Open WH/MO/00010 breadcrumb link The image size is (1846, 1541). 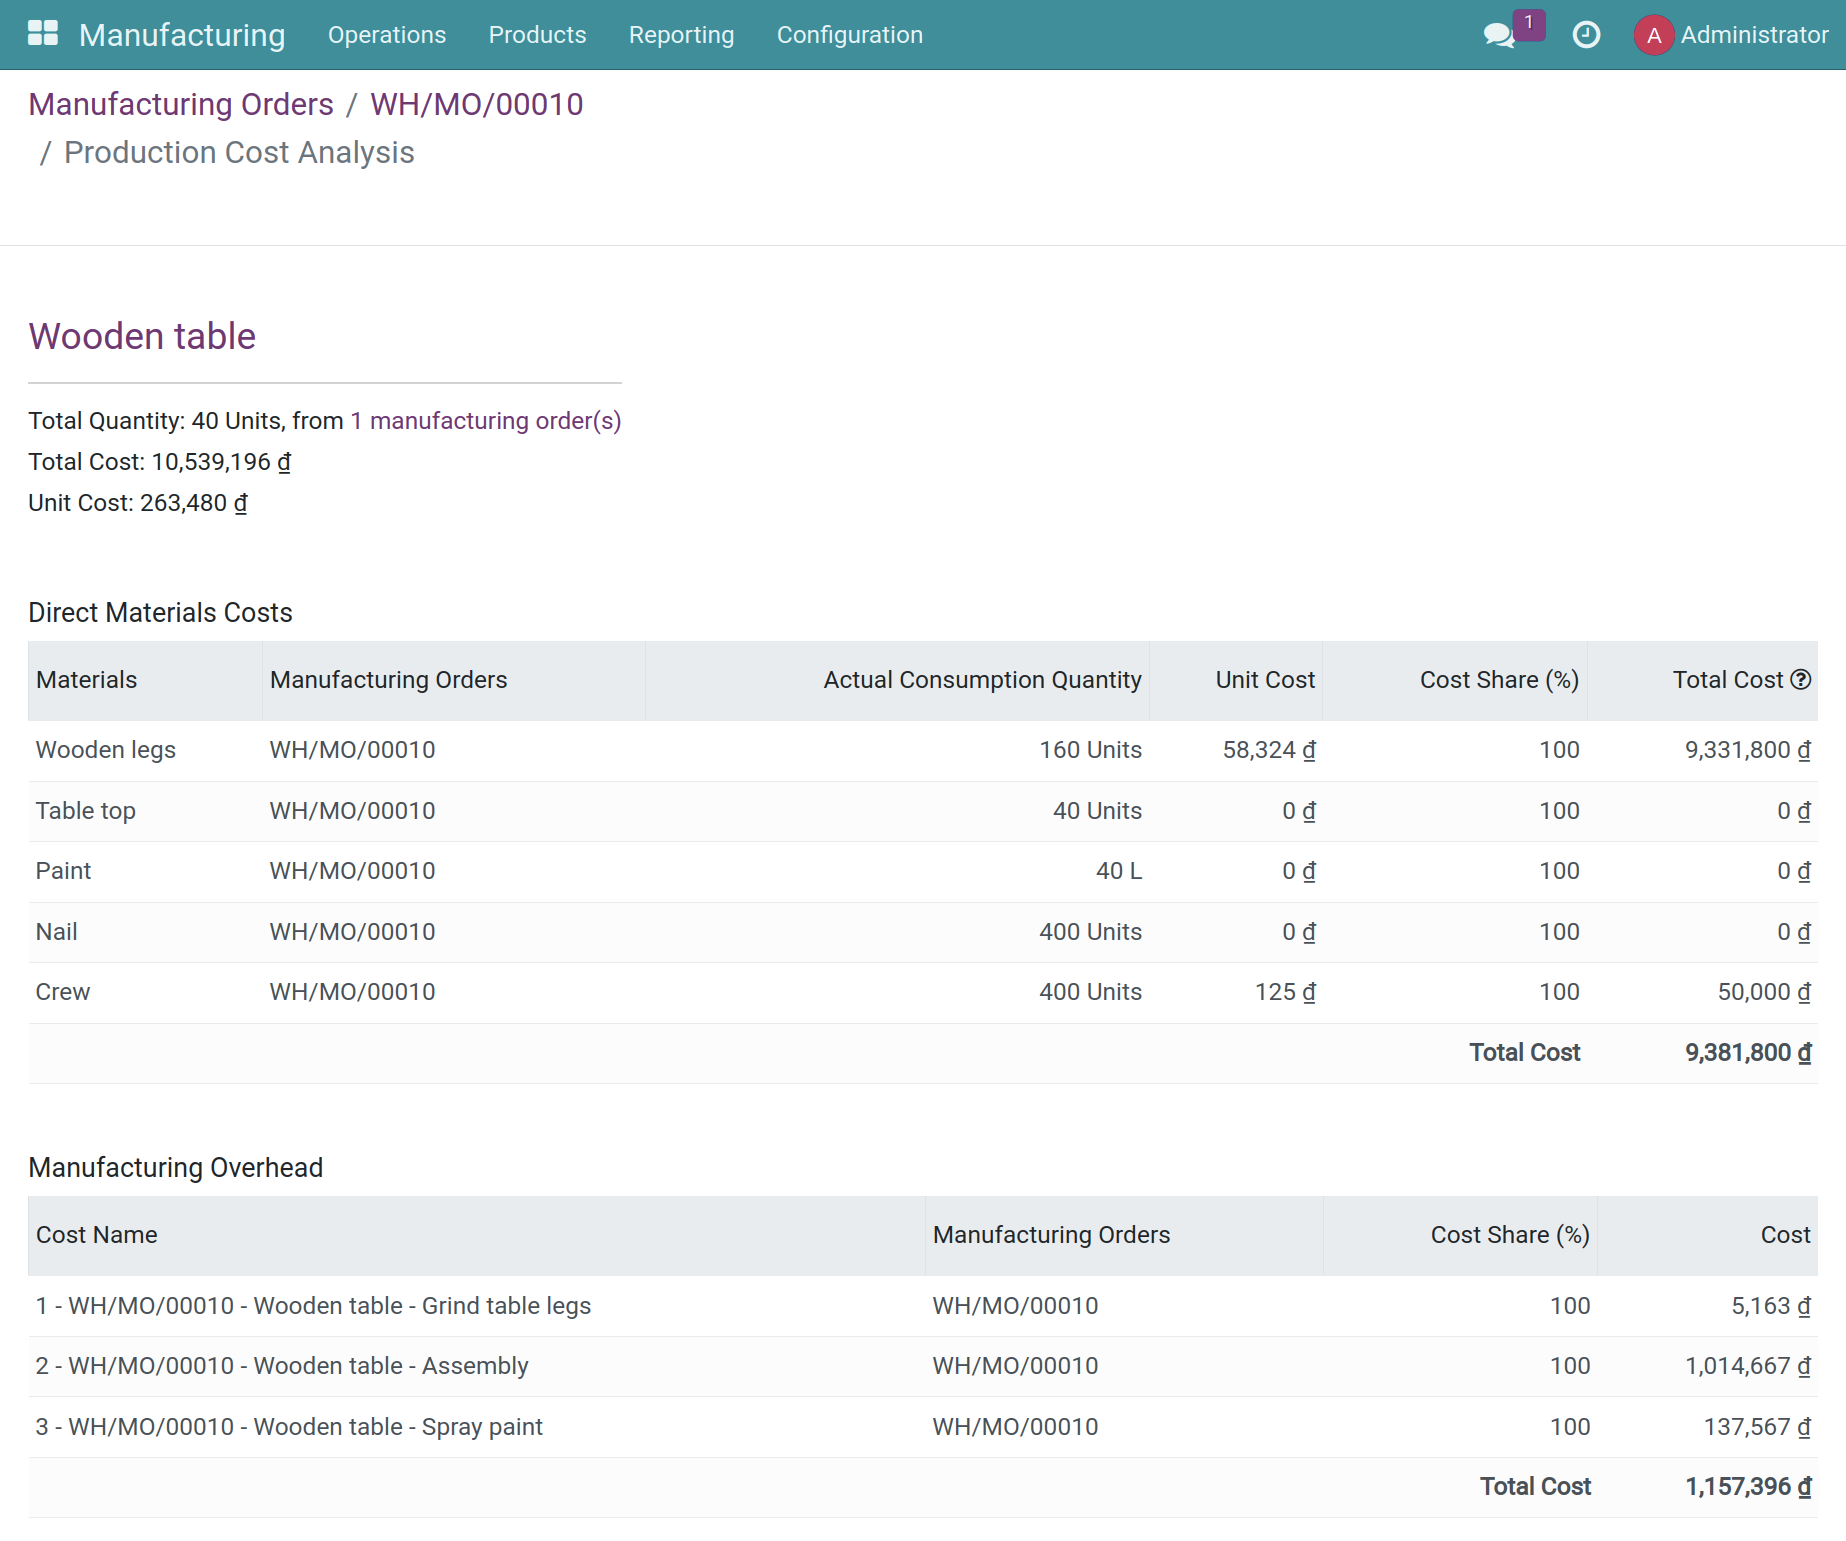point(477,104)
